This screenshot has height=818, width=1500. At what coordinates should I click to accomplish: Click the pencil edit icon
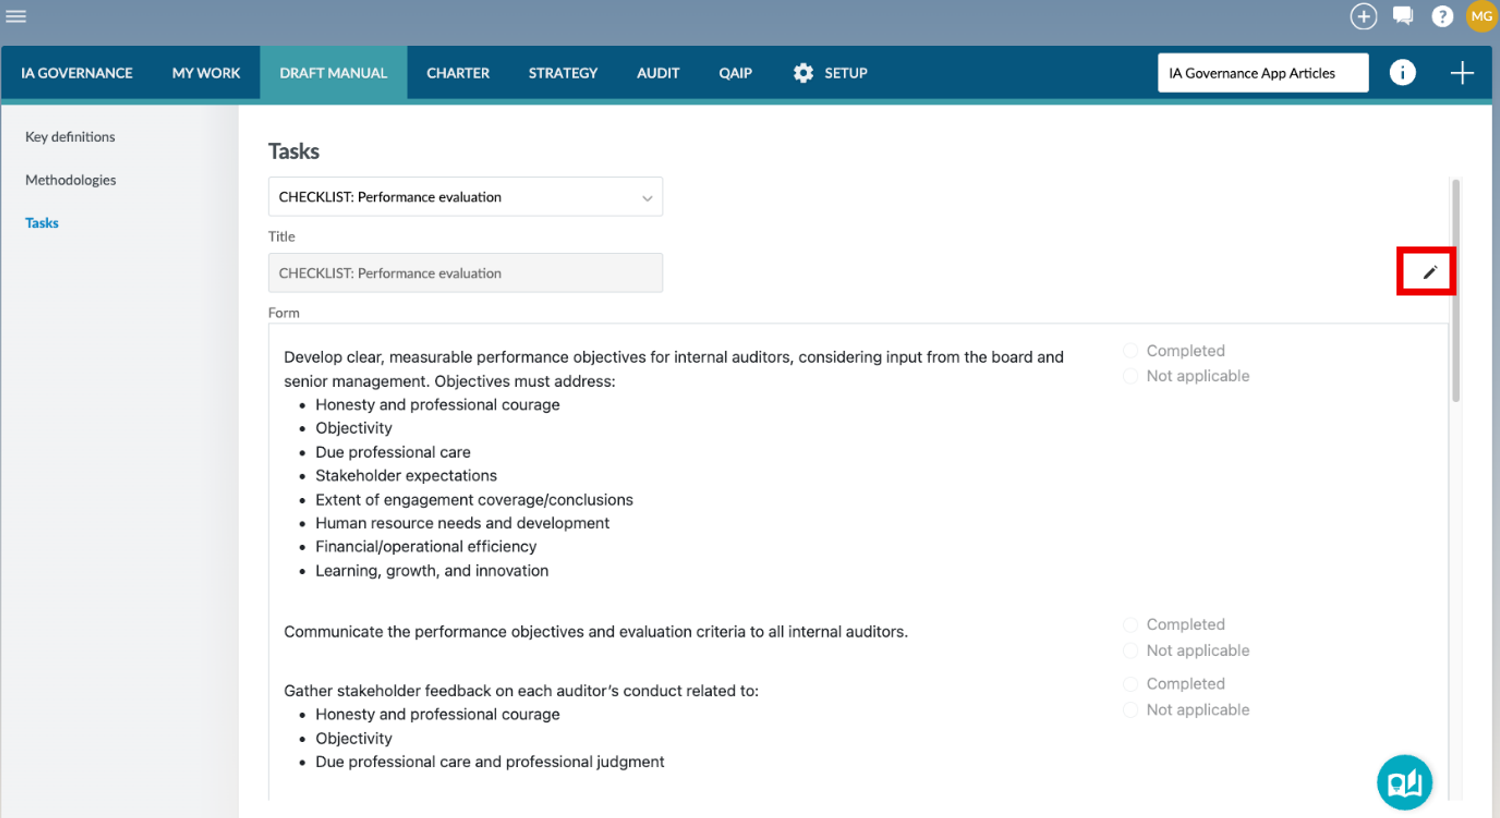[x=1430, y=272]
